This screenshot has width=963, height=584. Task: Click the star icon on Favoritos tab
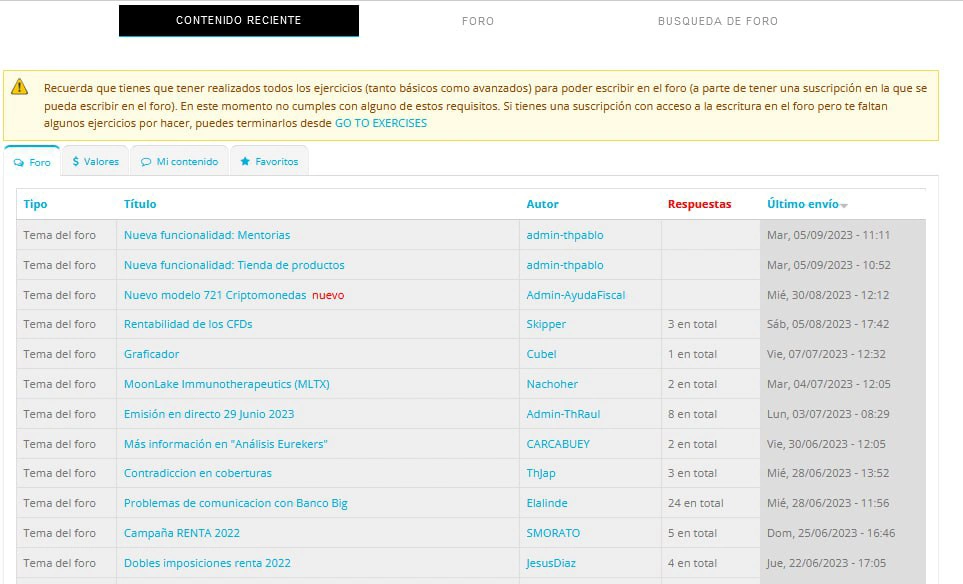pyautogui.click(x=245, y=161)
